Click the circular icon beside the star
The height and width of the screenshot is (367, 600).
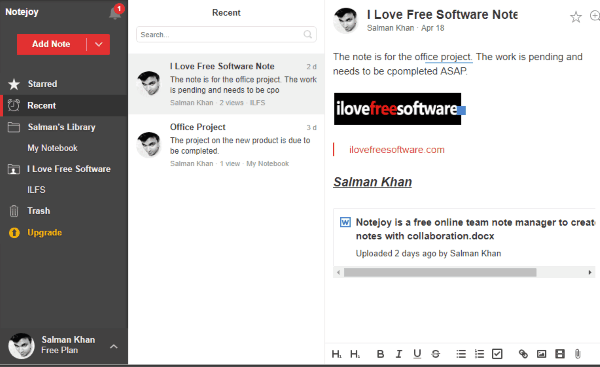pyautogui.click(x=595, y=16)
